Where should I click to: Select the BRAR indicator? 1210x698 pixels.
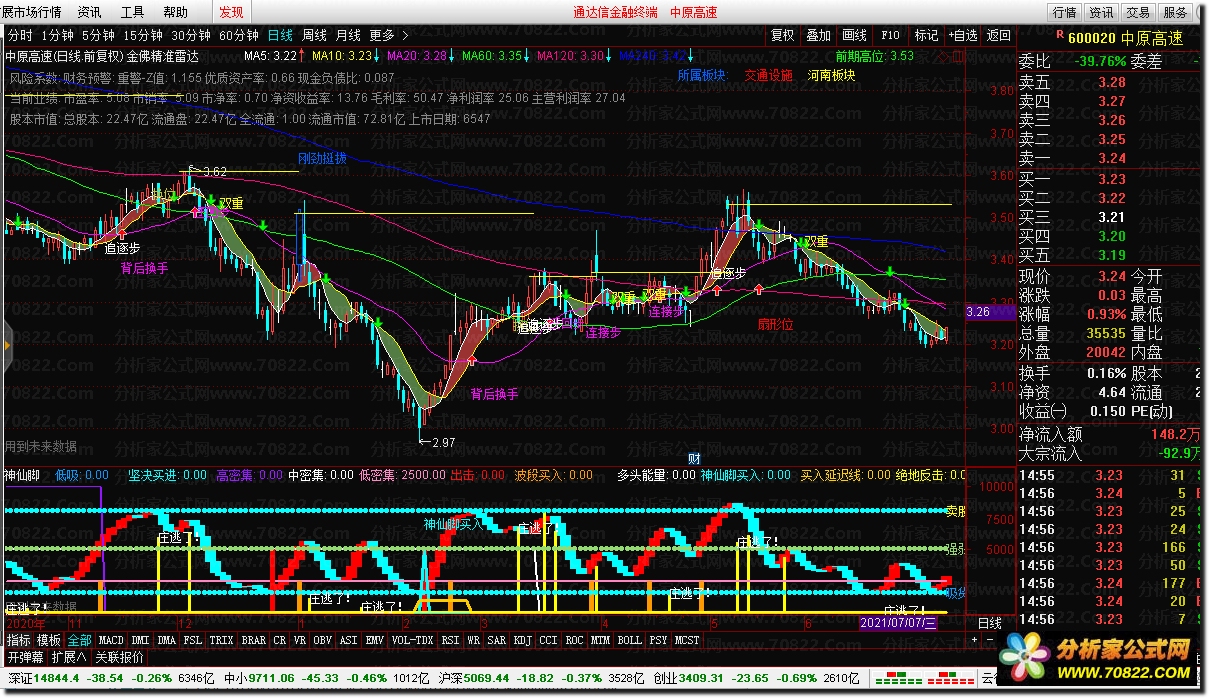(x=254, y=640)
